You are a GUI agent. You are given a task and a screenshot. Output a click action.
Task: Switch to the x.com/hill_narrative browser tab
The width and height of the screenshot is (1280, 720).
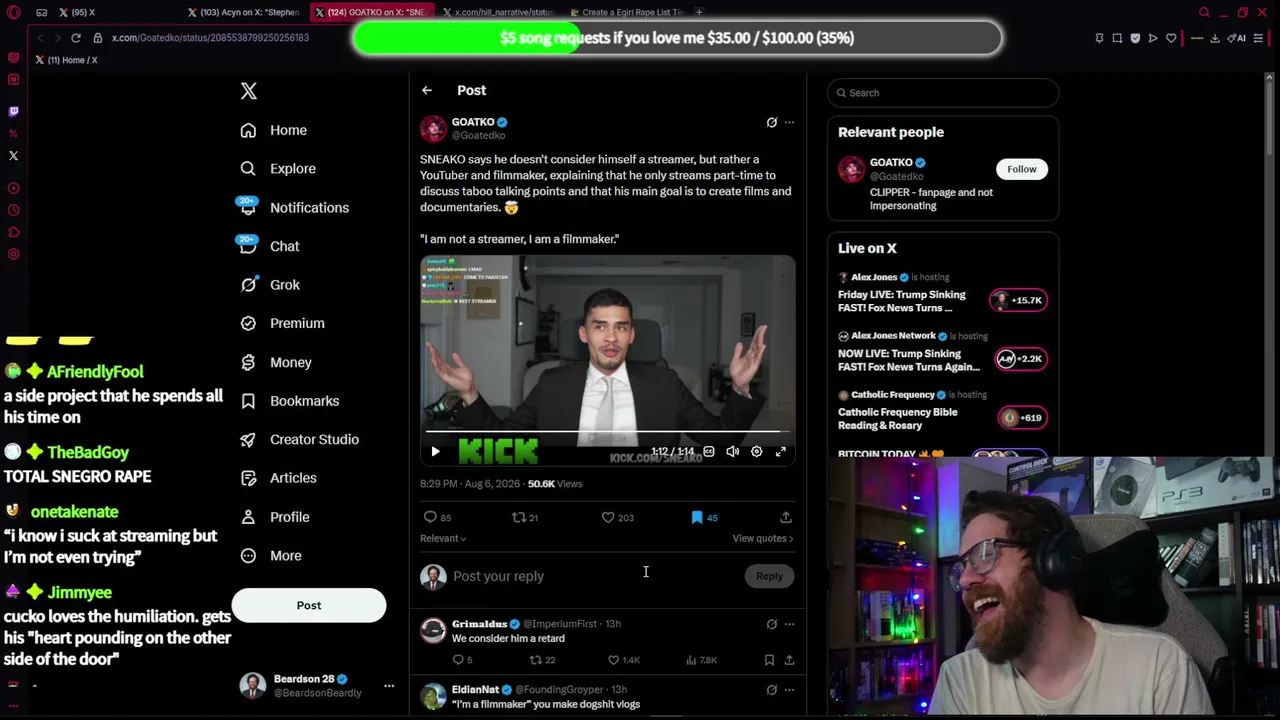[x=497, y=13]
